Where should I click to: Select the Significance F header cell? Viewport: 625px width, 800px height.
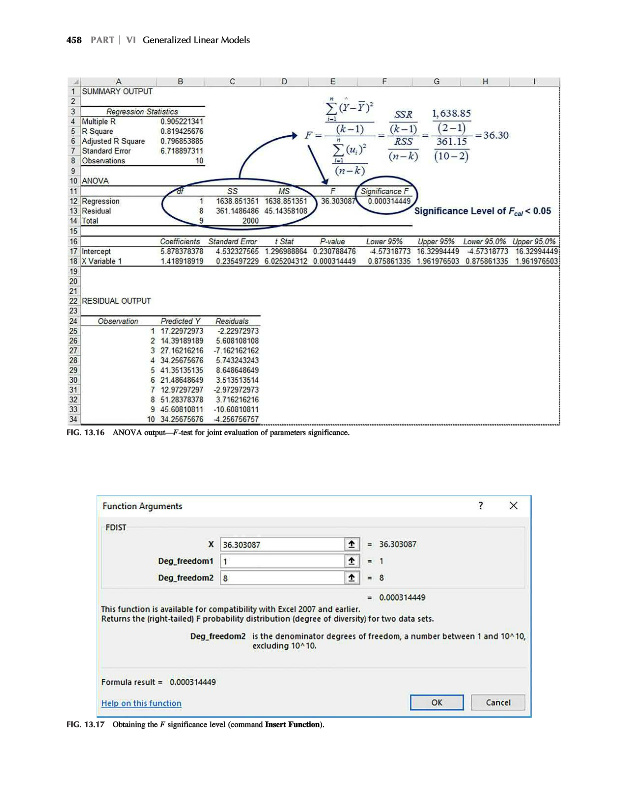pos(384,192)
